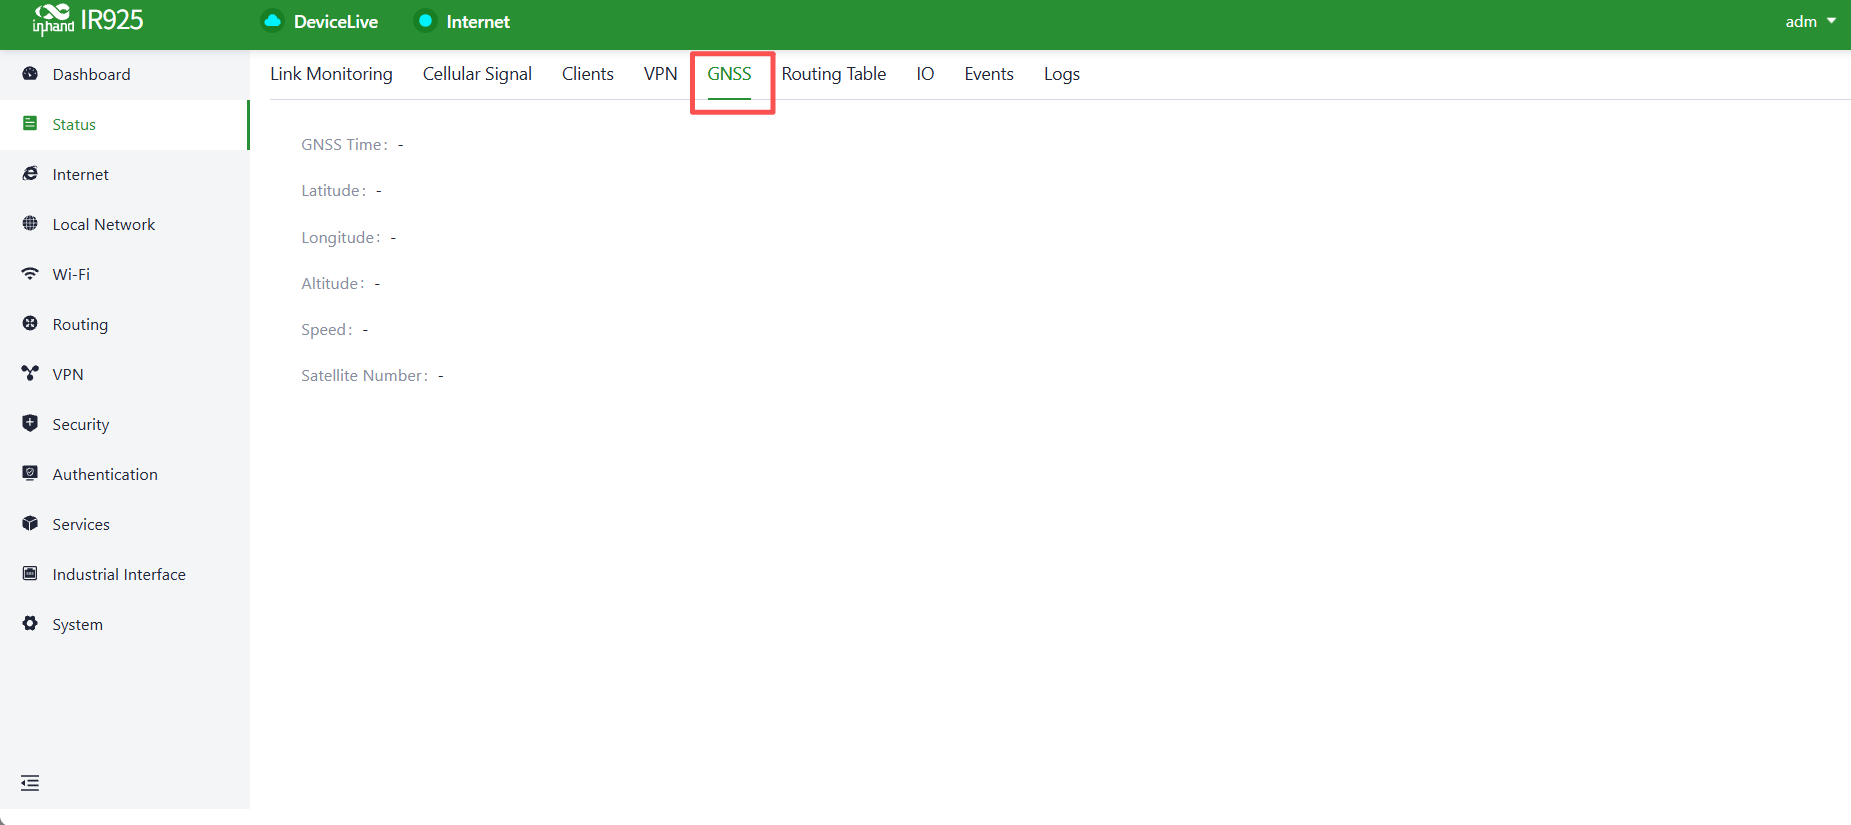Switch to the Link Monitoring tab
The image size is (1851, 825).
(331, 74)
